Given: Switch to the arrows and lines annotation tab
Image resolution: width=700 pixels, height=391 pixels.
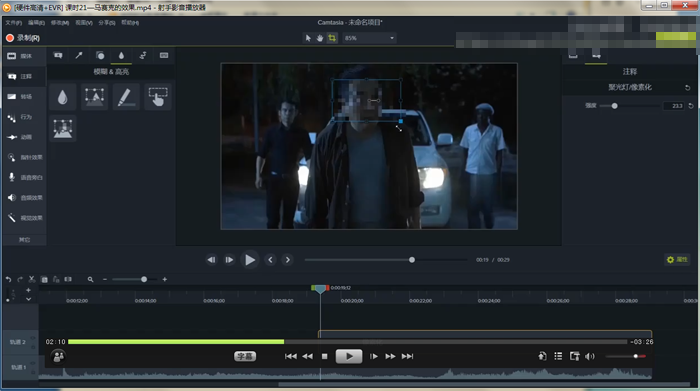Looking at the screenshot, I should 79,55.
